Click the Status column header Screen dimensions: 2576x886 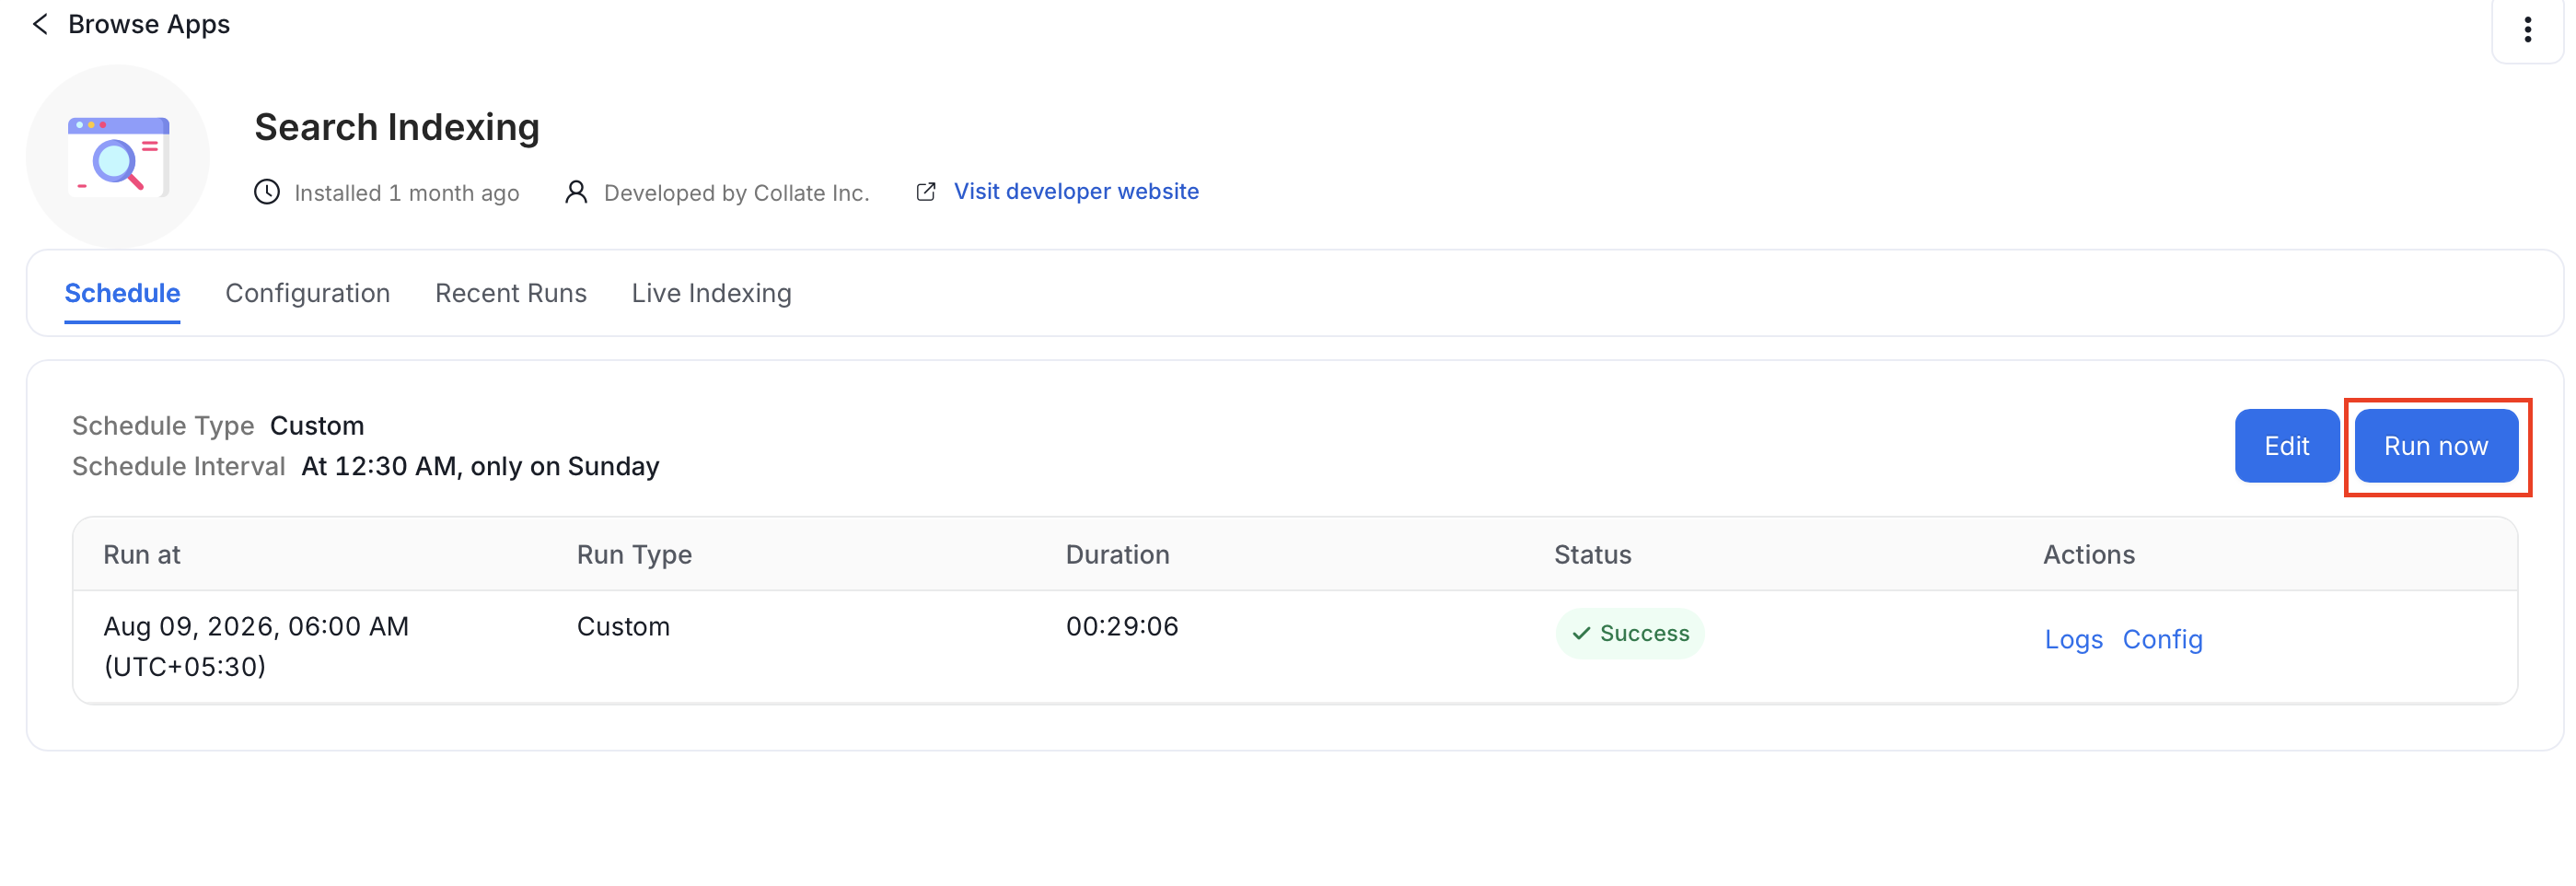[1592, 555]
